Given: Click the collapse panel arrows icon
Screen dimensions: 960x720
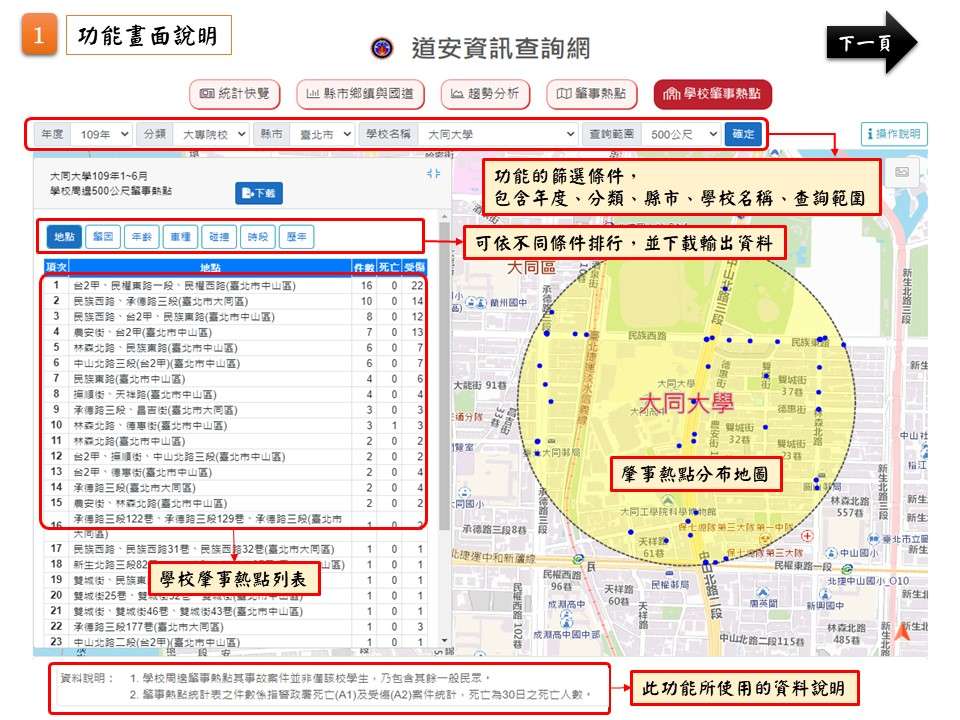Looking at the screenshot, I should click(433, 174).
